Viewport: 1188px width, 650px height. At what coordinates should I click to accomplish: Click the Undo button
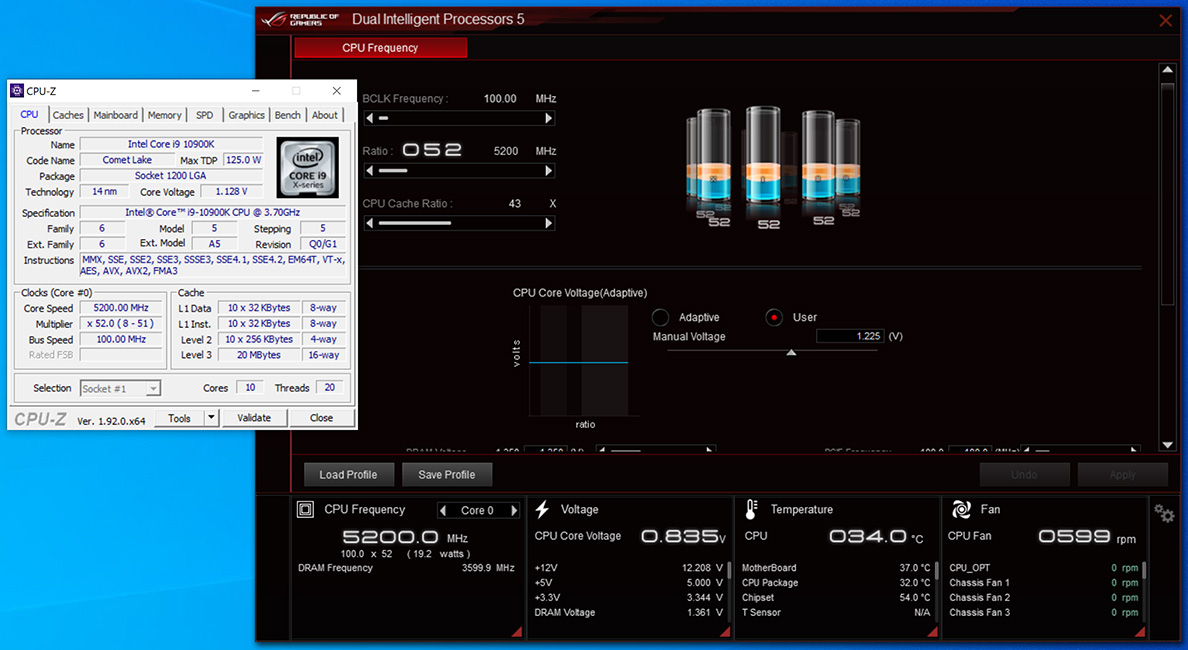coord(1024,475)
